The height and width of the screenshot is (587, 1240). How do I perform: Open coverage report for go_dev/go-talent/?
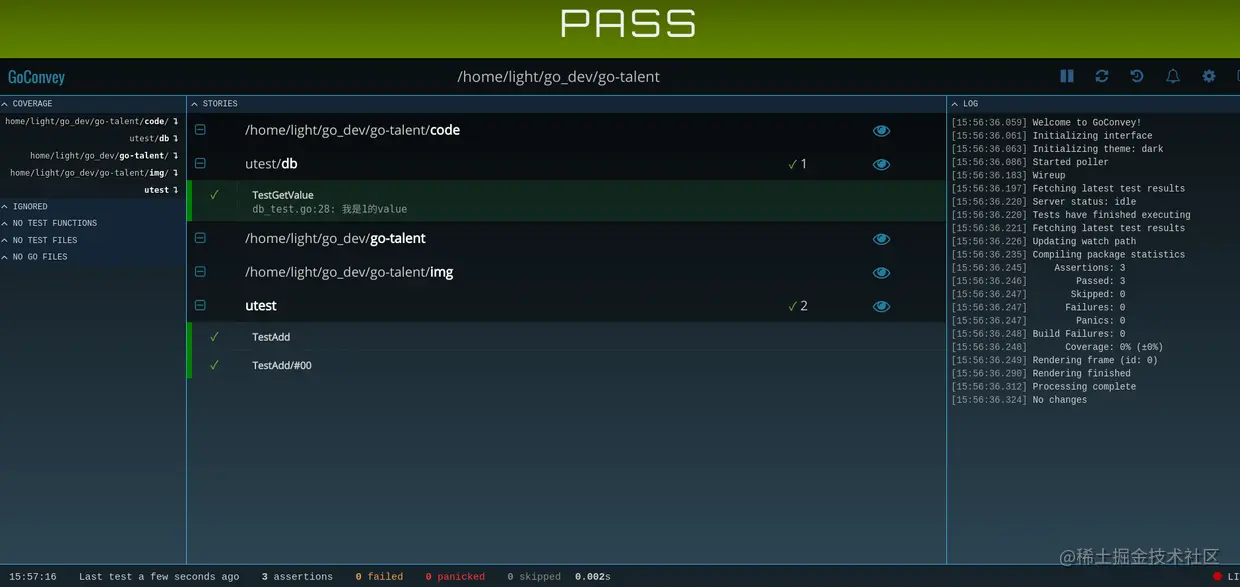coord(103,156)
